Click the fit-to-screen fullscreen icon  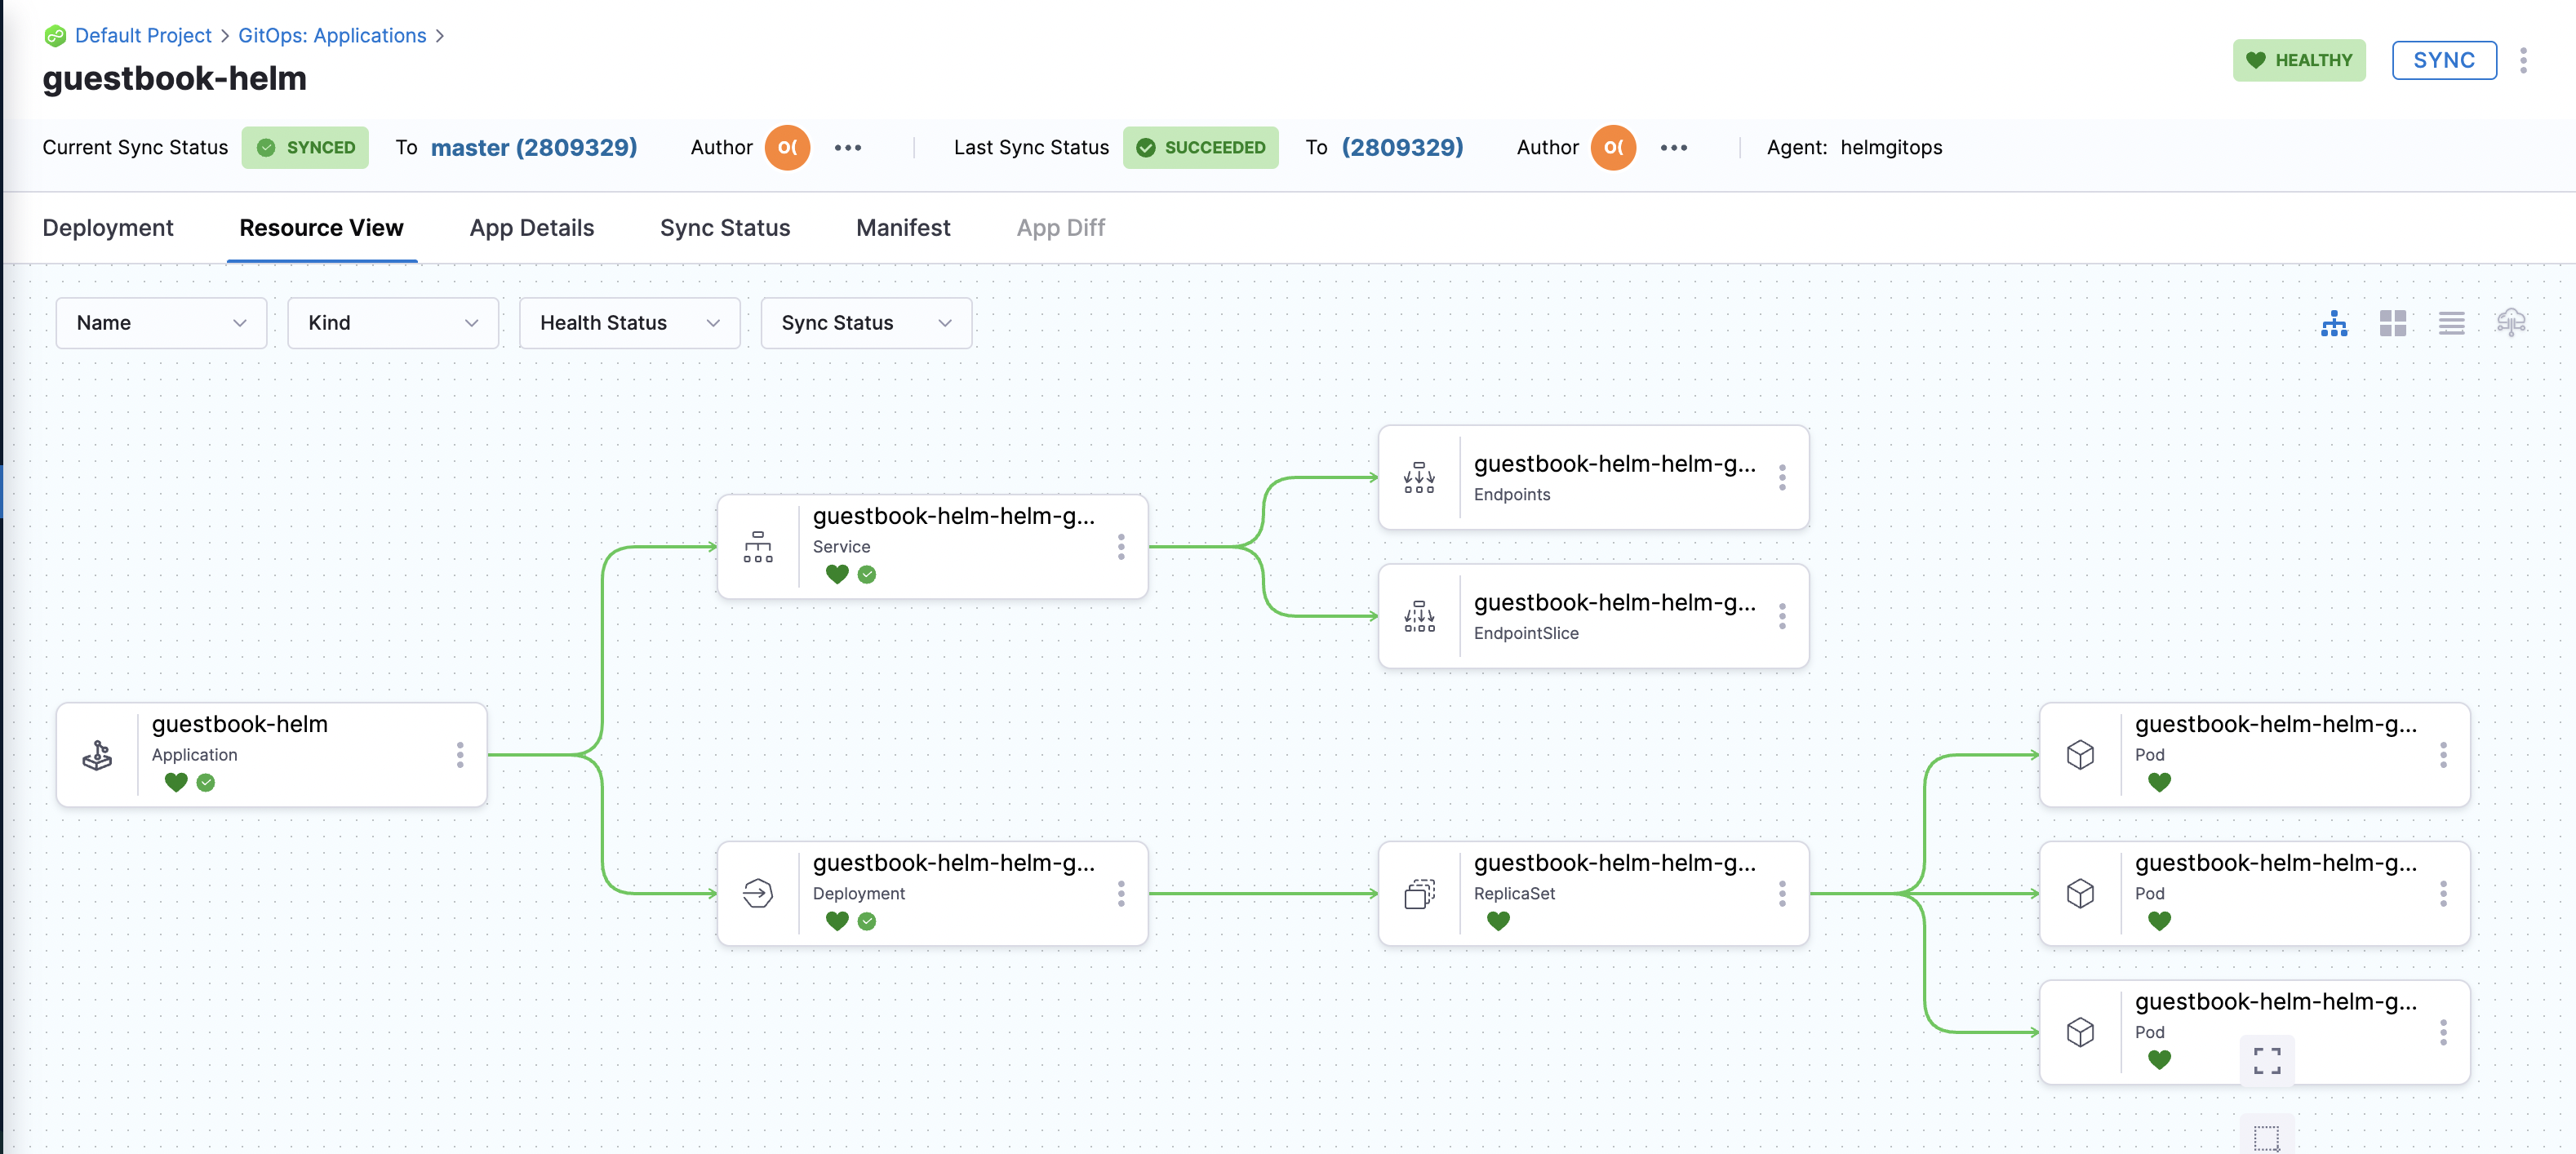(2267, 1060)
